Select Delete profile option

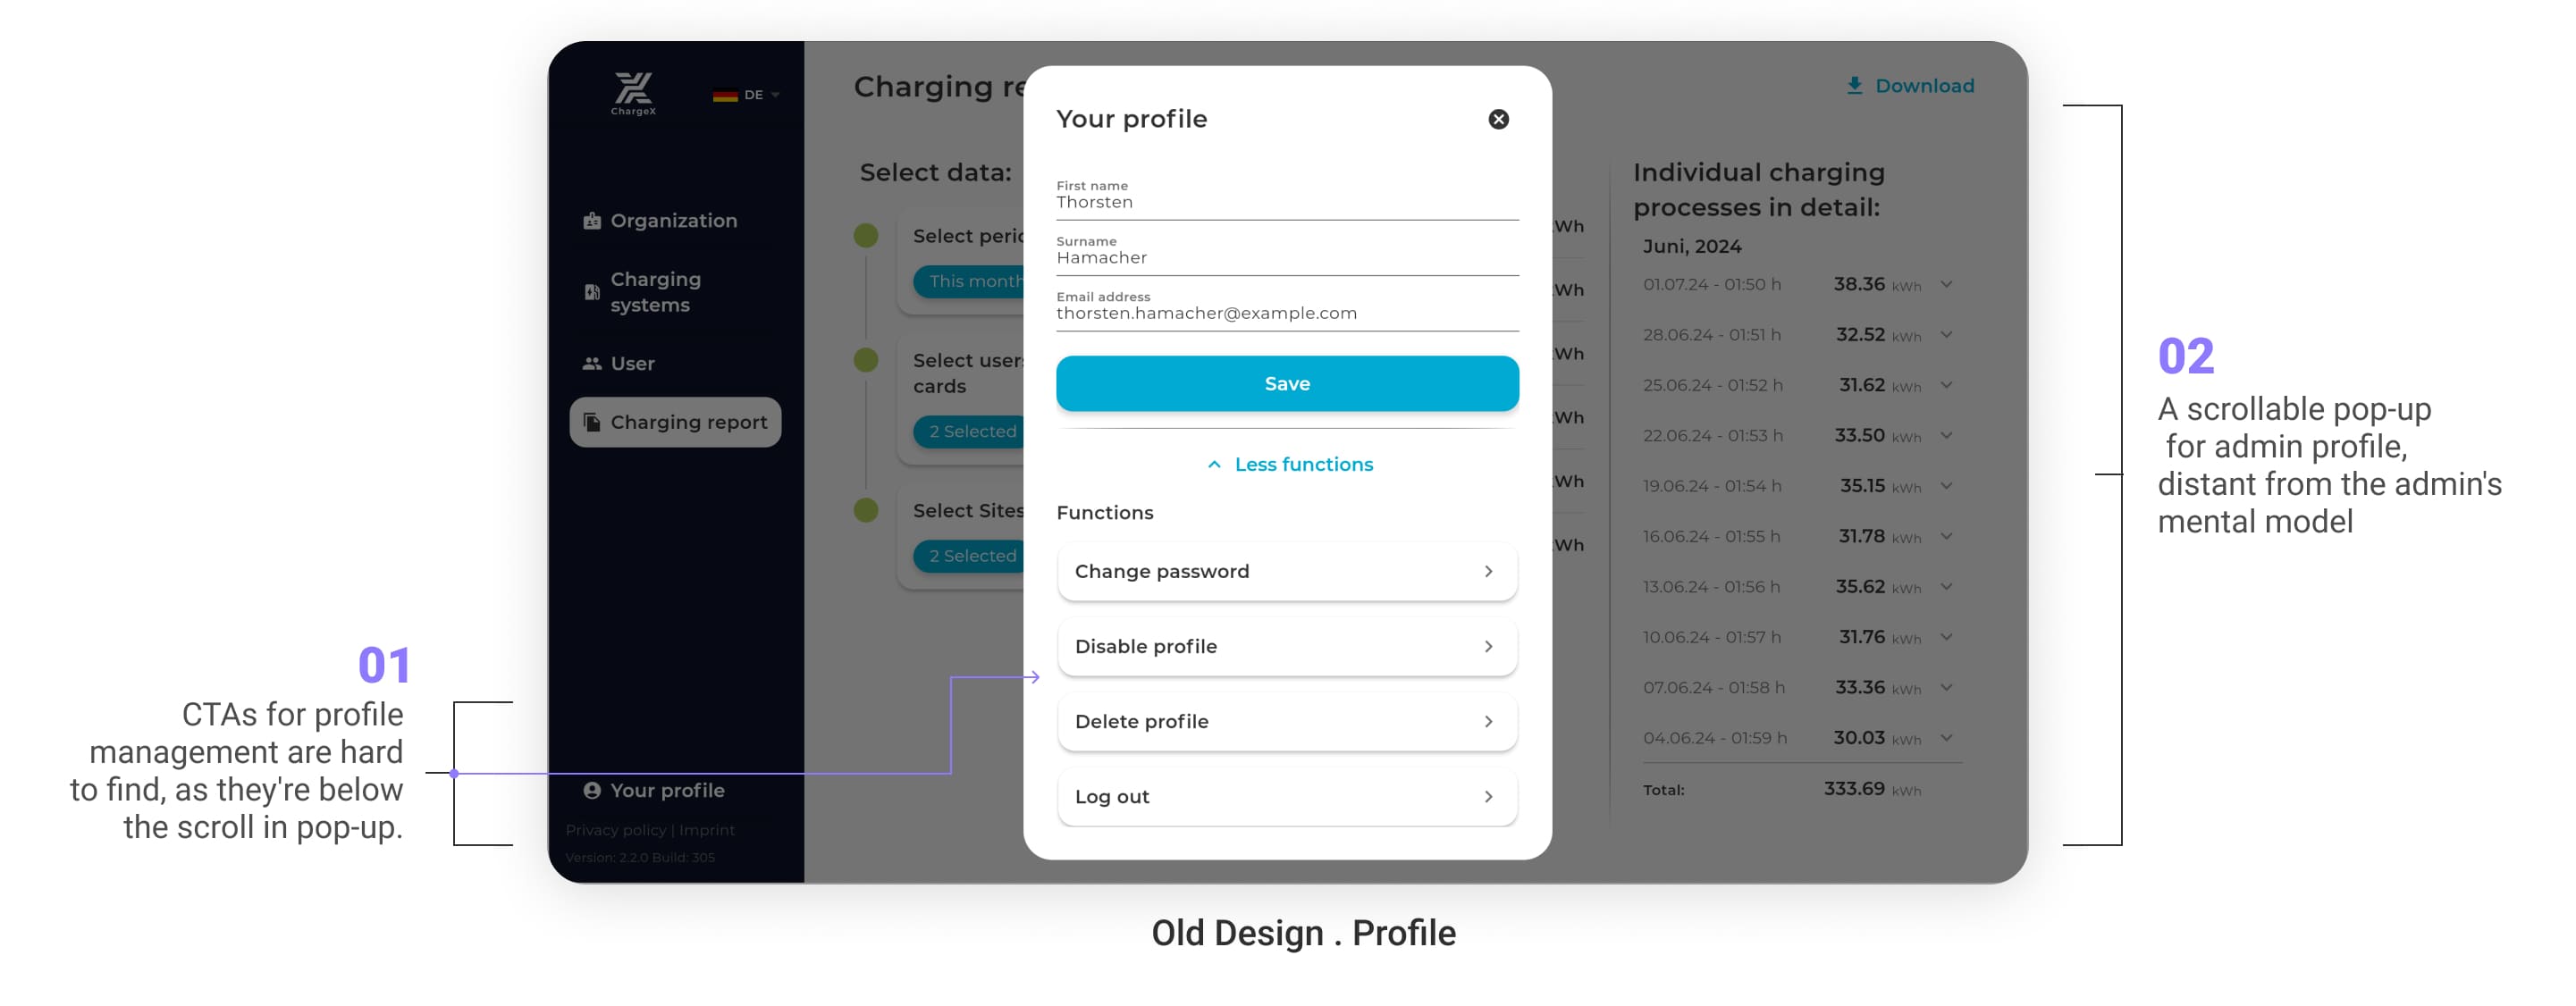click(x=1286, y=721)
